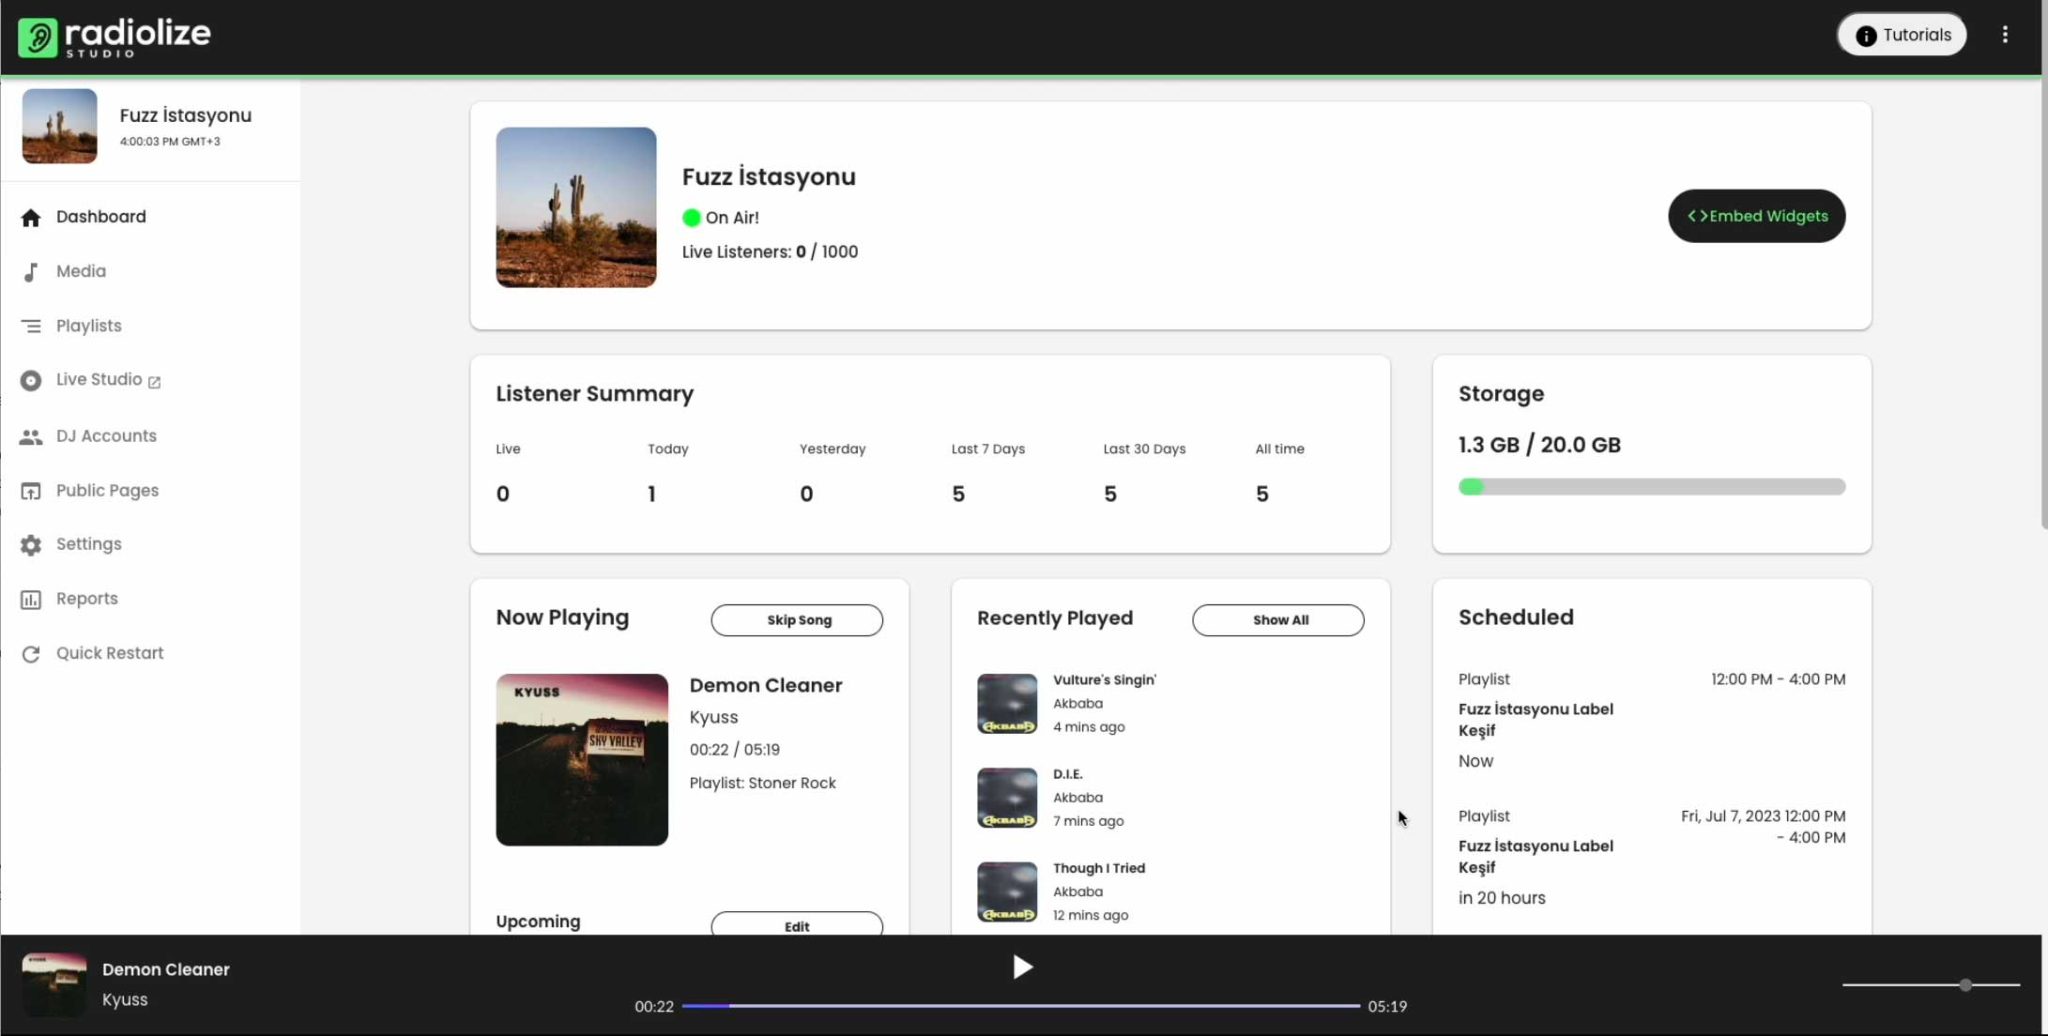The width and height of the screenshot is (2048, 1036).
Task: Click Edit button next to Upcoming
Action: [796, 925]
